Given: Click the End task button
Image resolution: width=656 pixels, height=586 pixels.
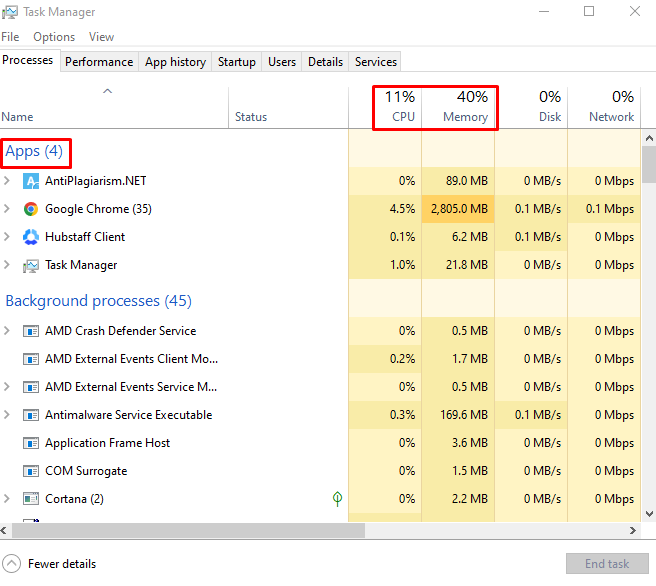Looking at the screenshot, I should tap(607, 564).
